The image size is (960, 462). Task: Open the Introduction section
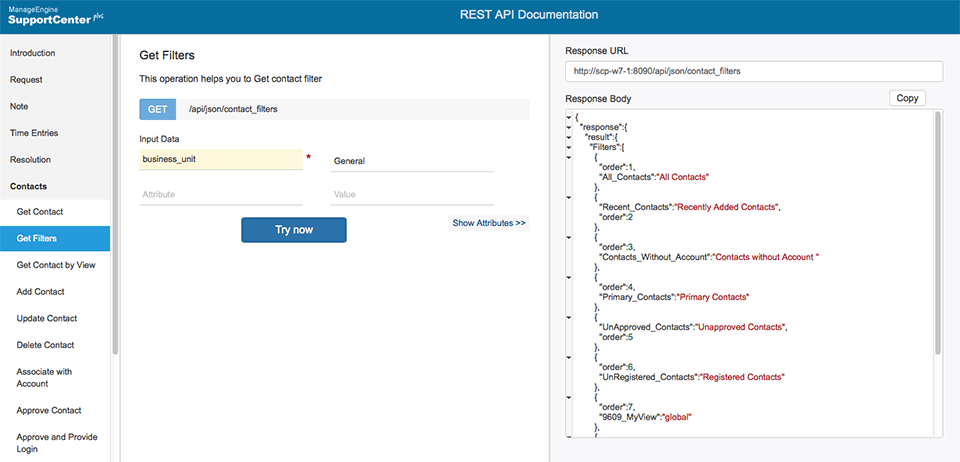(33, 53)
